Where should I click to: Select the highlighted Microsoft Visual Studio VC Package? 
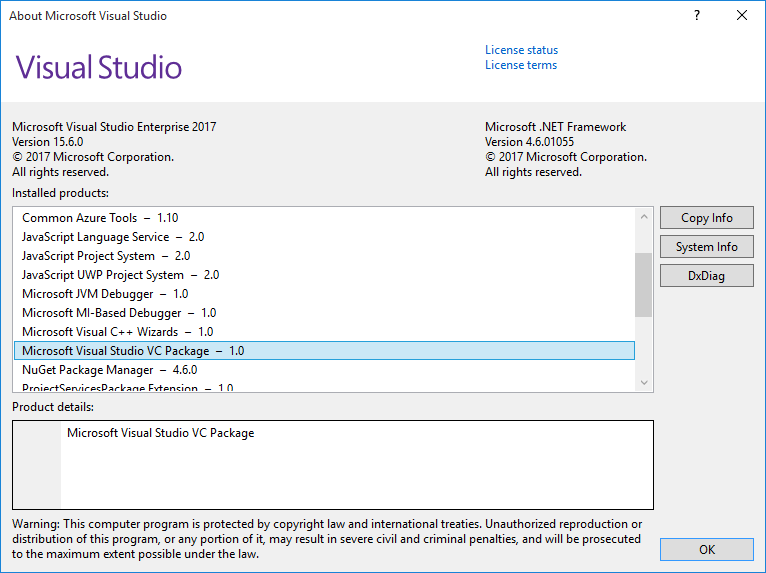pyautogui.click(x=324, y=351)
